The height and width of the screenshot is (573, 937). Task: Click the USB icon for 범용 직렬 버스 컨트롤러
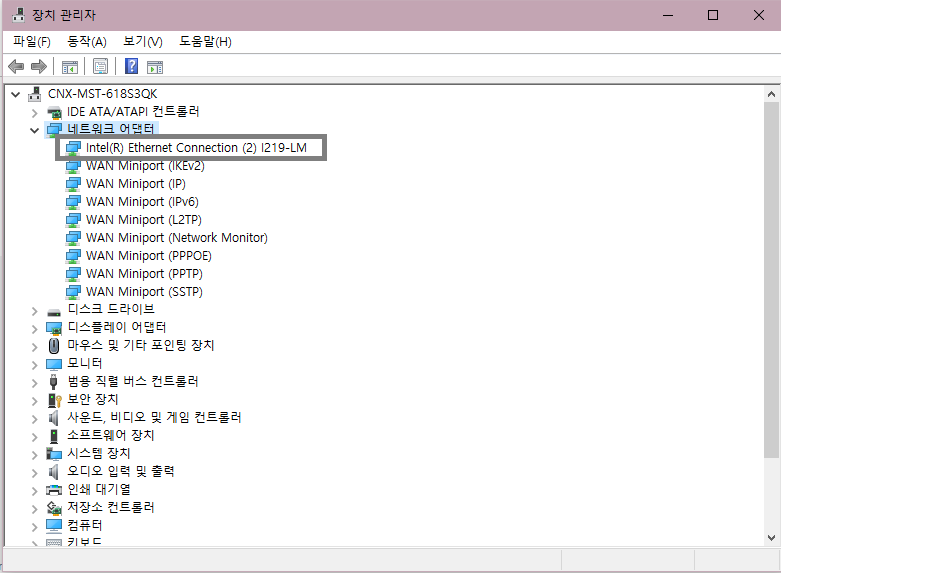coord(53,382)
